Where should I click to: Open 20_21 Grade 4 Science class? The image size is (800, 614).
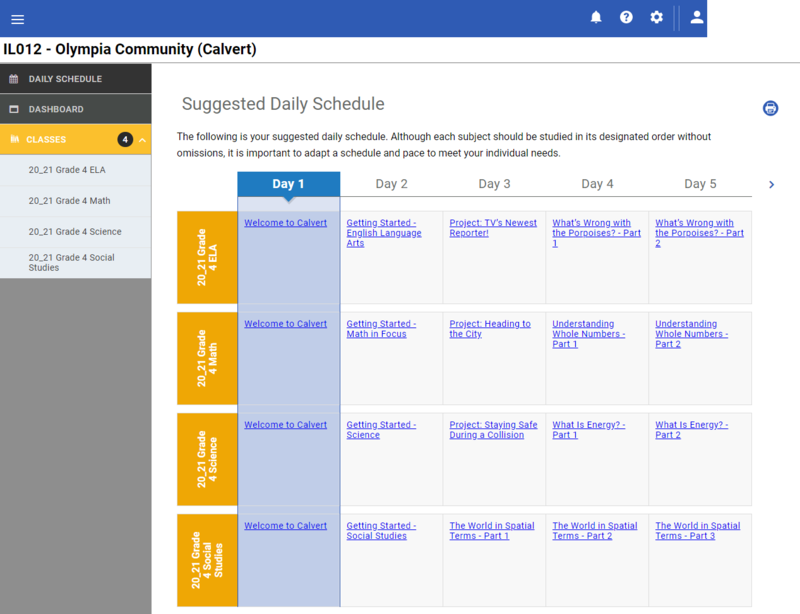(75, 231)
